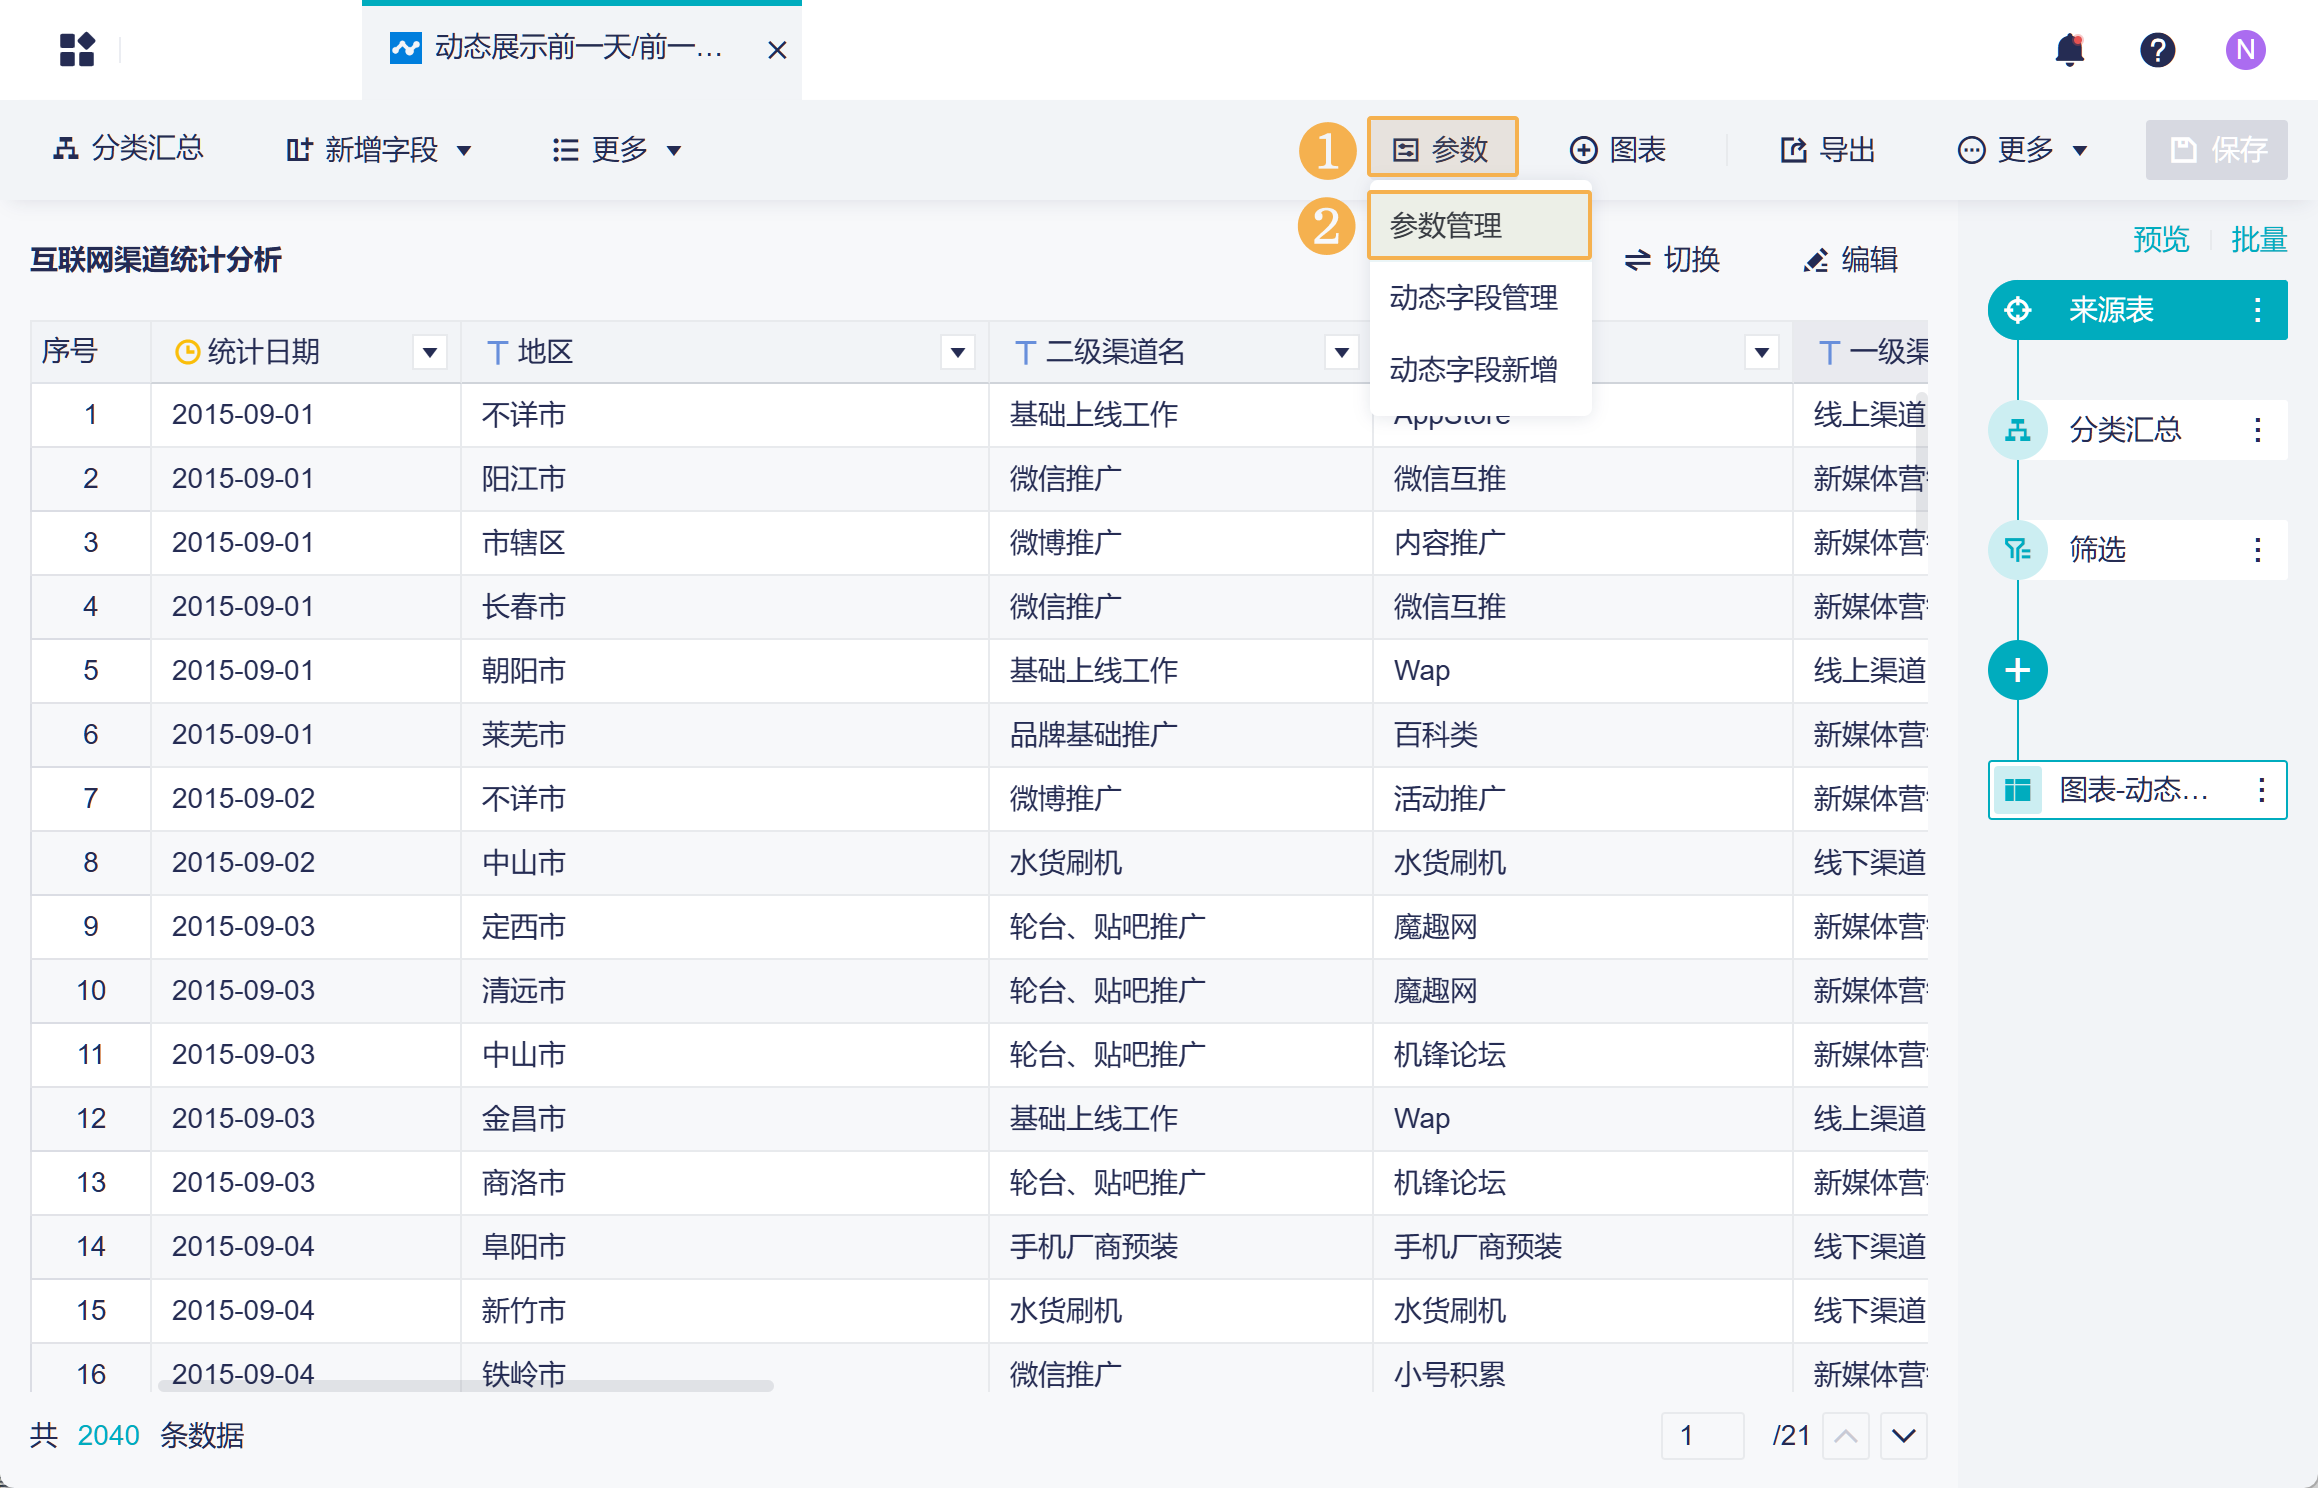Image resolution: width=2318 pixels, height=1488 pixels.
Task: Choose 动态字段新增 menu entry
Action: click(x=1473, y=370)
